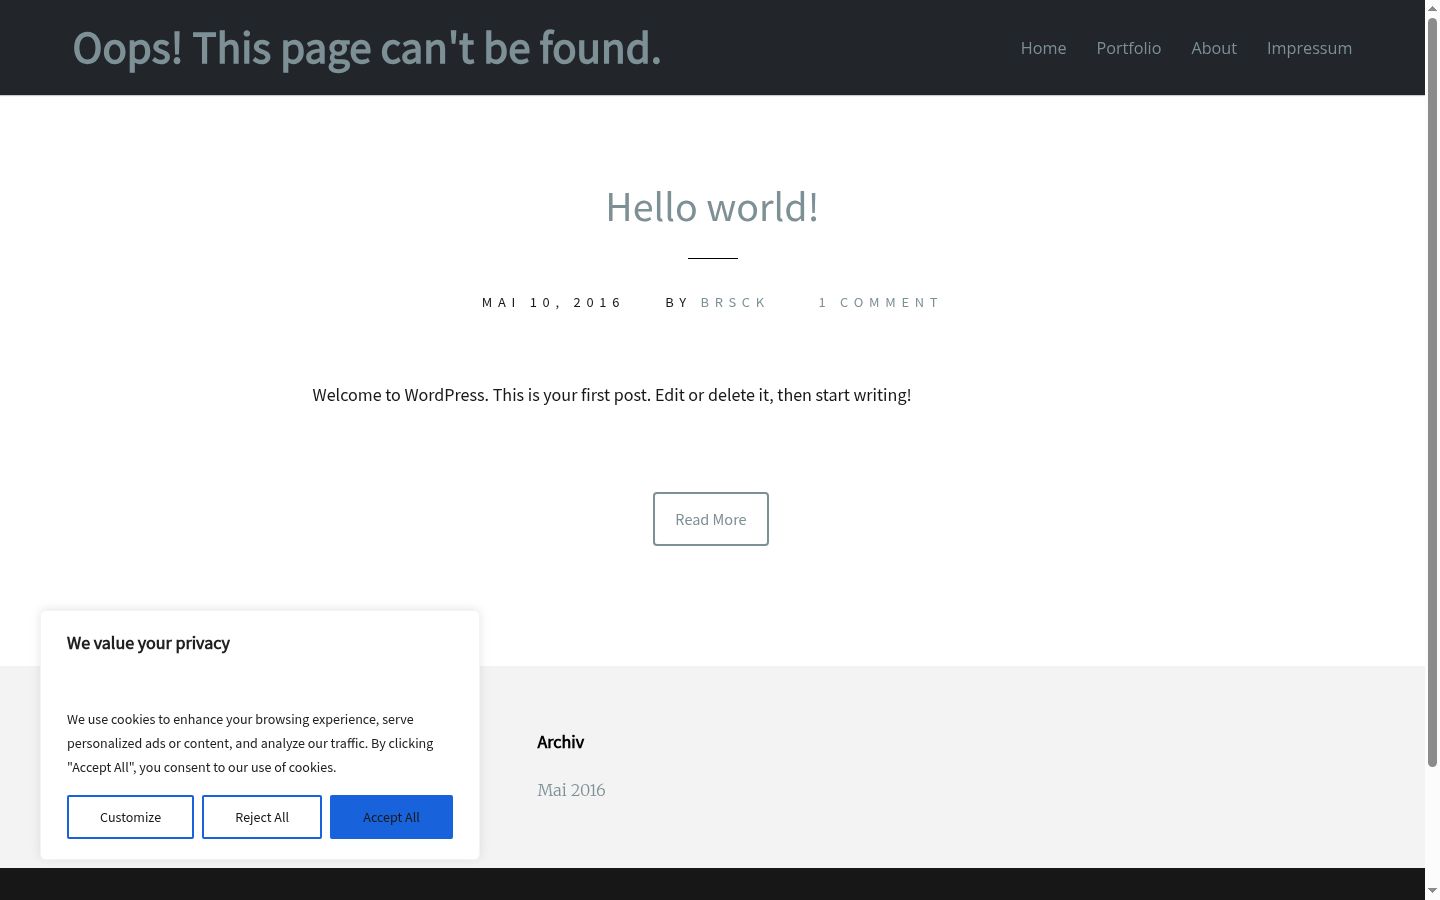Accept all cookies
Screen dimensions: 1440x900
tap(391, 817)
